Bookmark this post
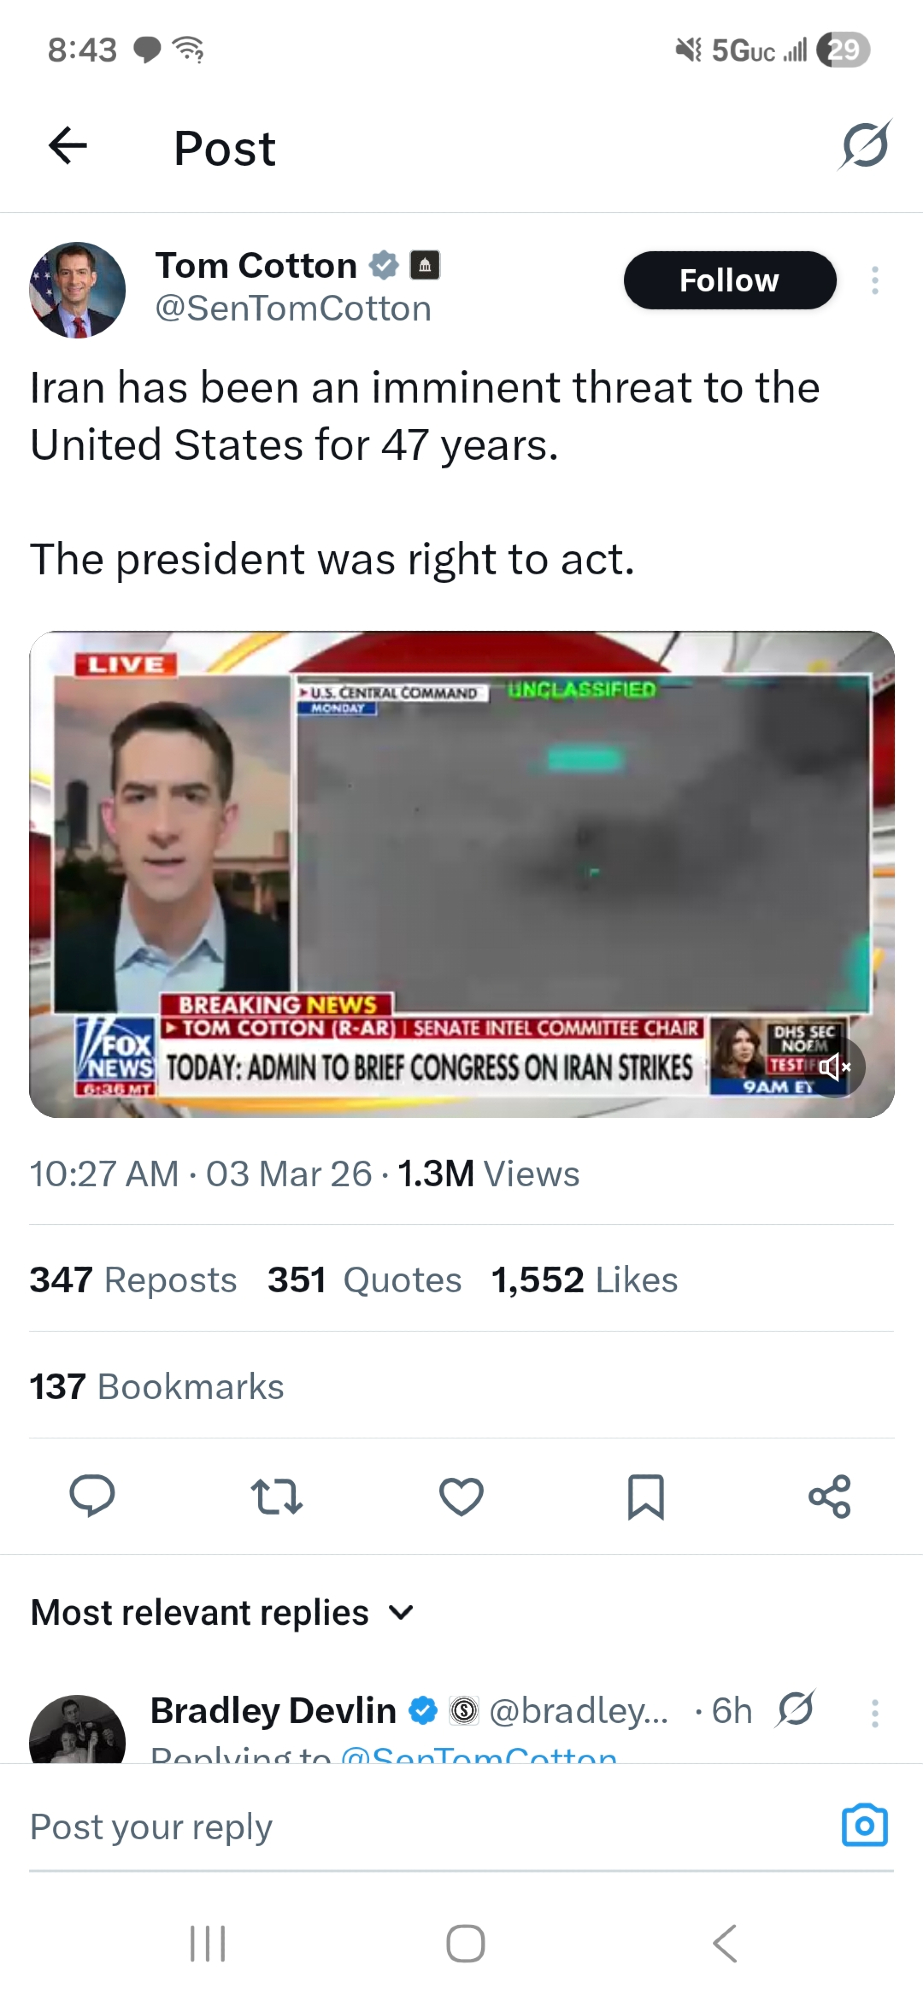 (x=645, y=1496)
